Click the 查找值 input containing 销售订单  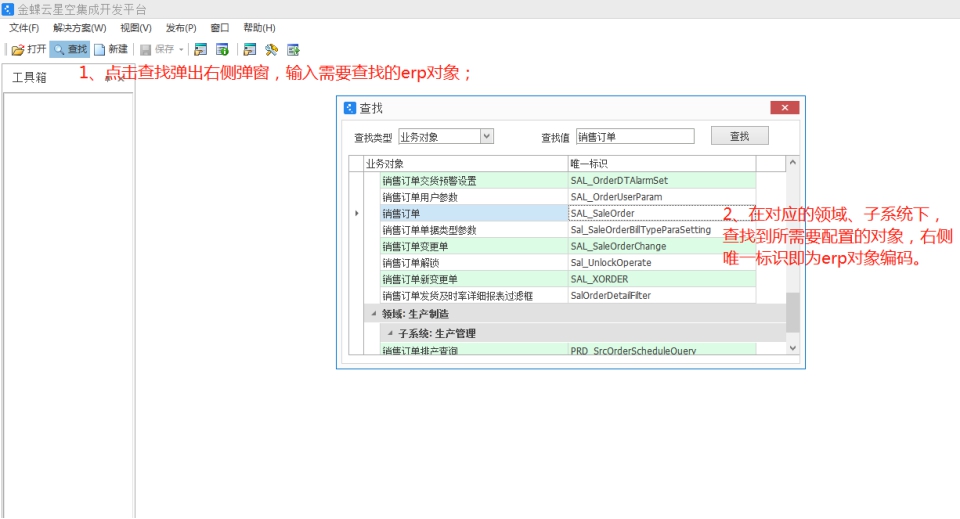635,136
